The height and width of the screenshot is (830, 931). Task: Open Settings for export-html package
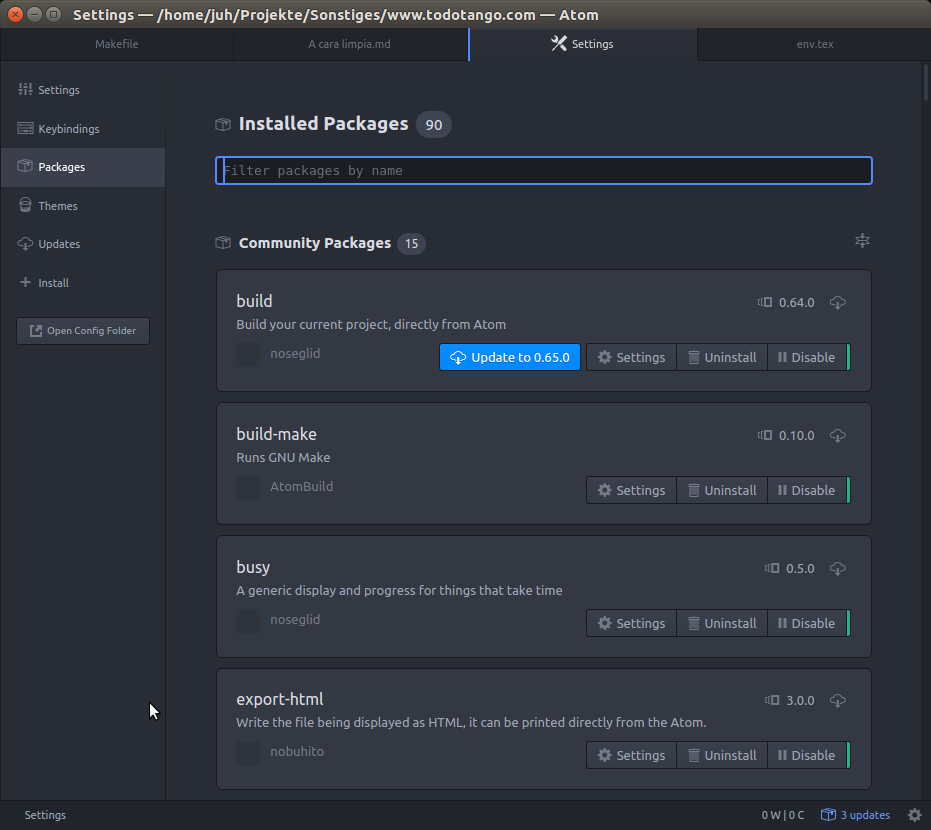pos(631,755)
